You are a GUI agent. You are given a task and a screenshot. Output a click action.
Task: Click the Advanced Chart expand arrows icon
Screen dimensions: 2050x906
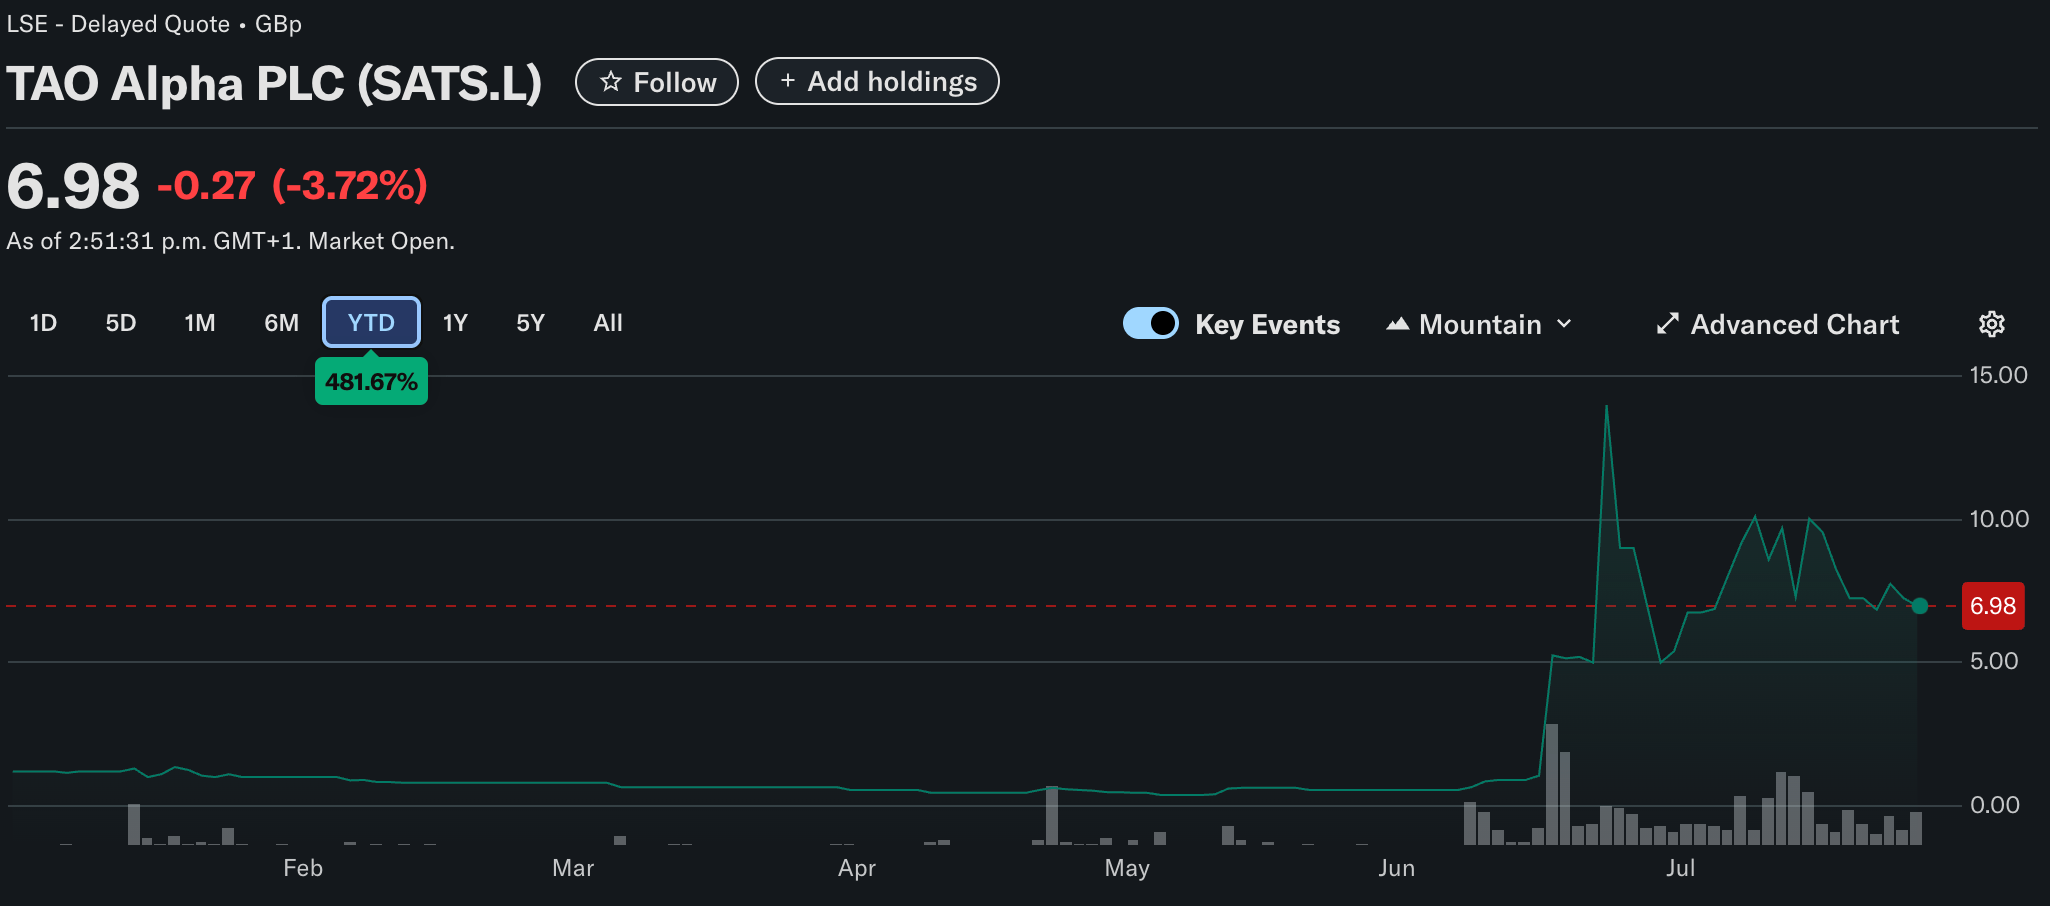1667,324
